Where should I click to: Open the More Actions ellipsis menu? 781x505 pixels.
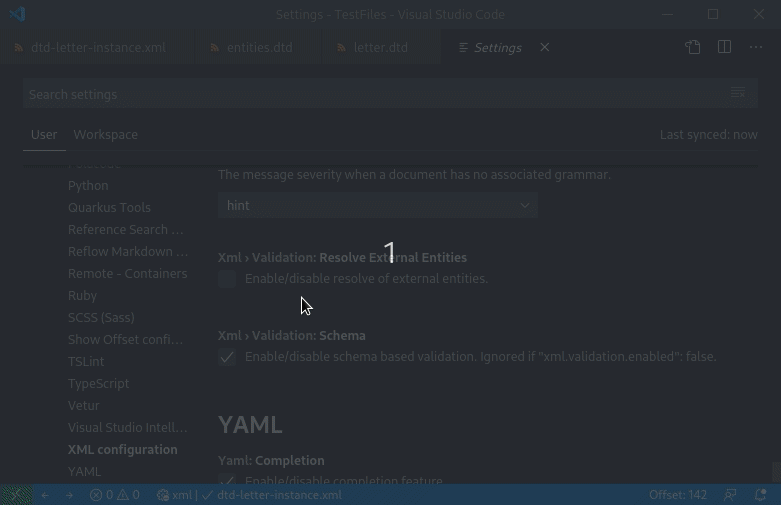756,47
